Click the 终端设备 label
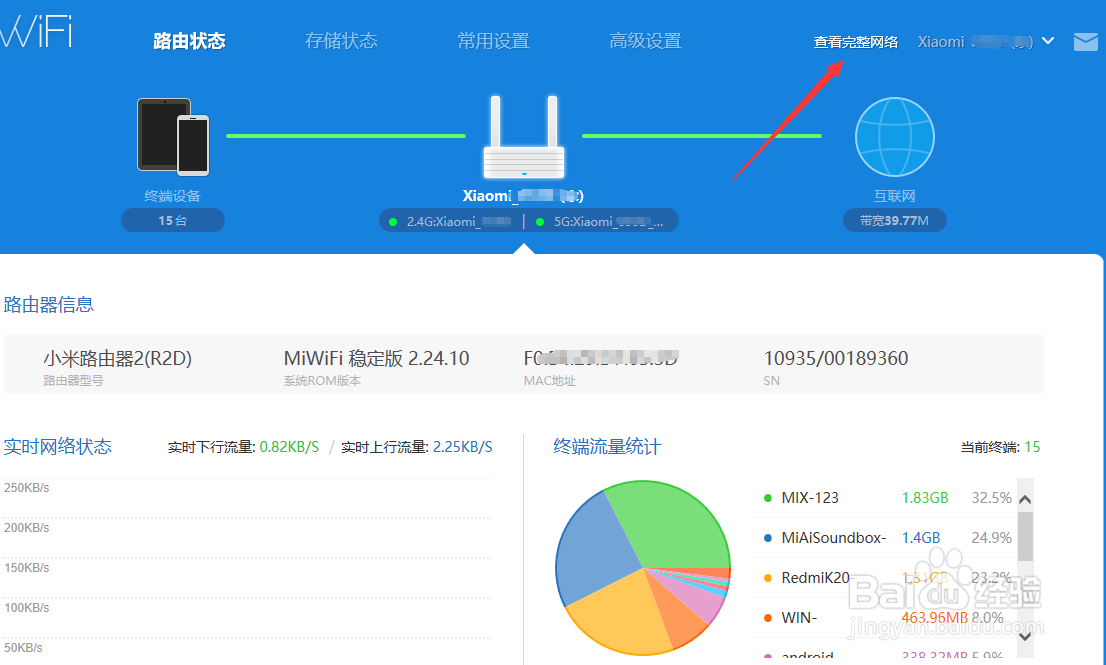 tap(173, 196)
